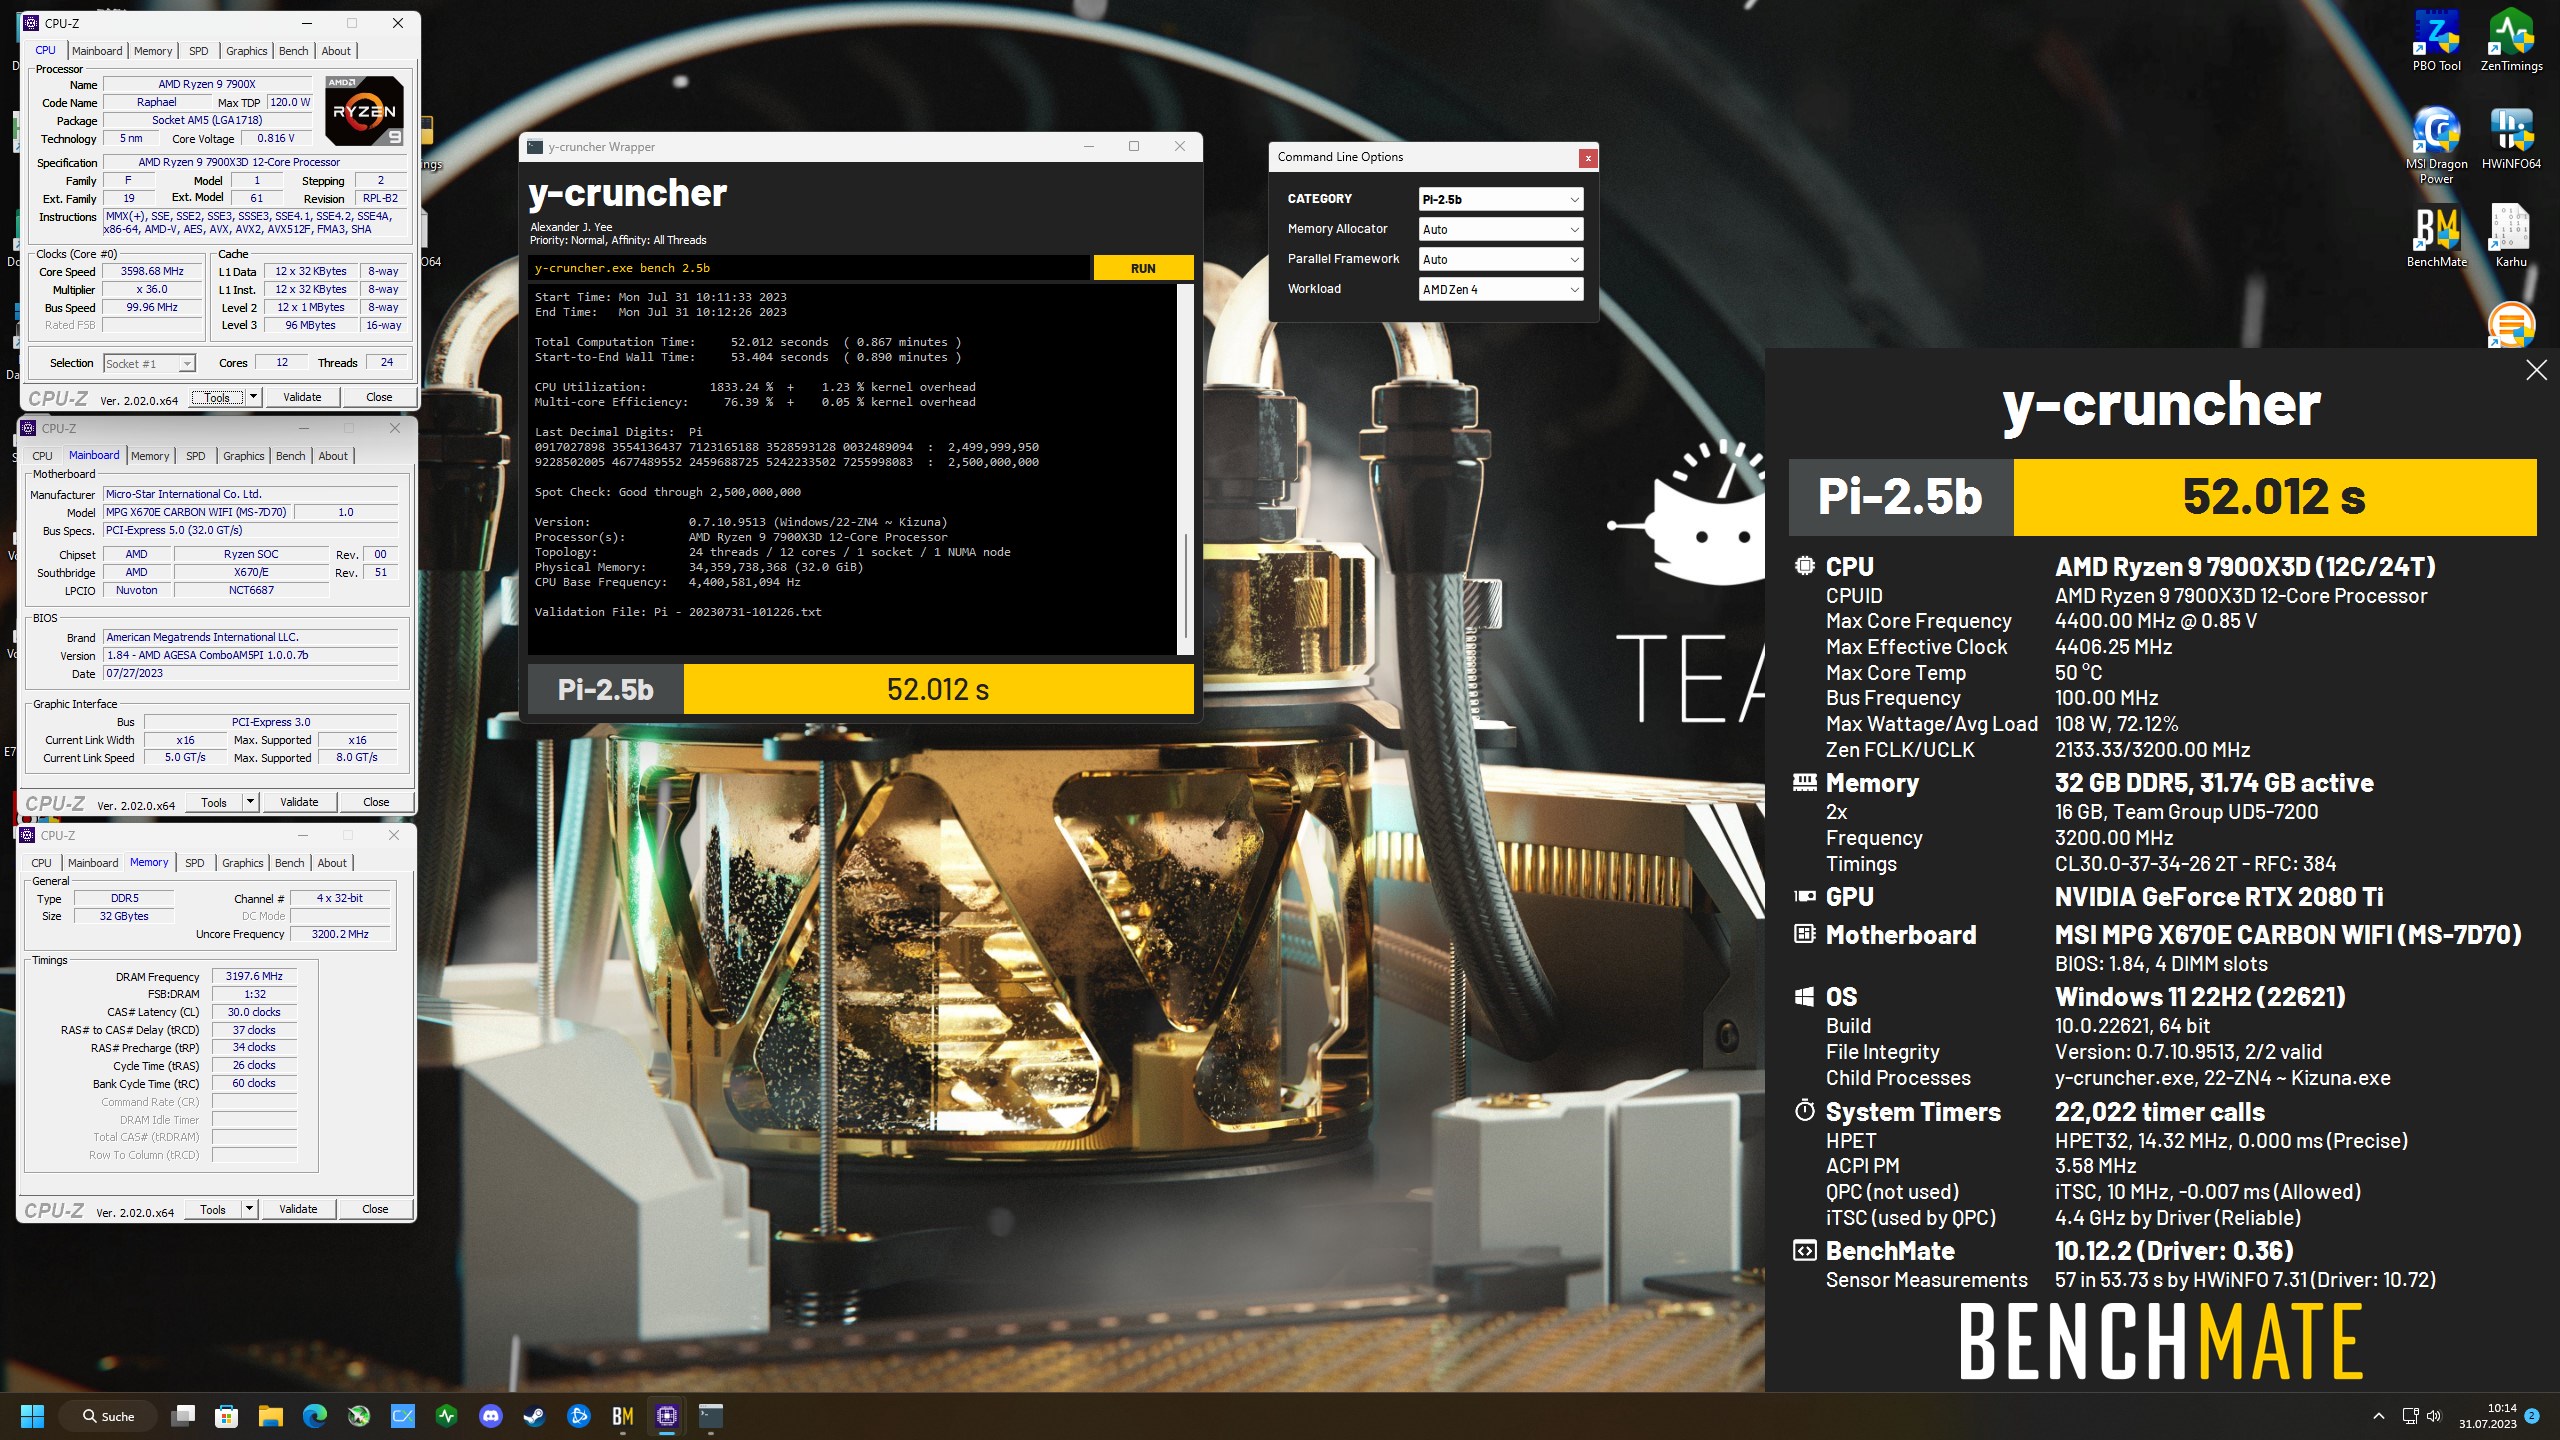Open the PBO Tool desktop shortcut
This screenshot has height=1440, width=2560.
tap(2436, 42)
